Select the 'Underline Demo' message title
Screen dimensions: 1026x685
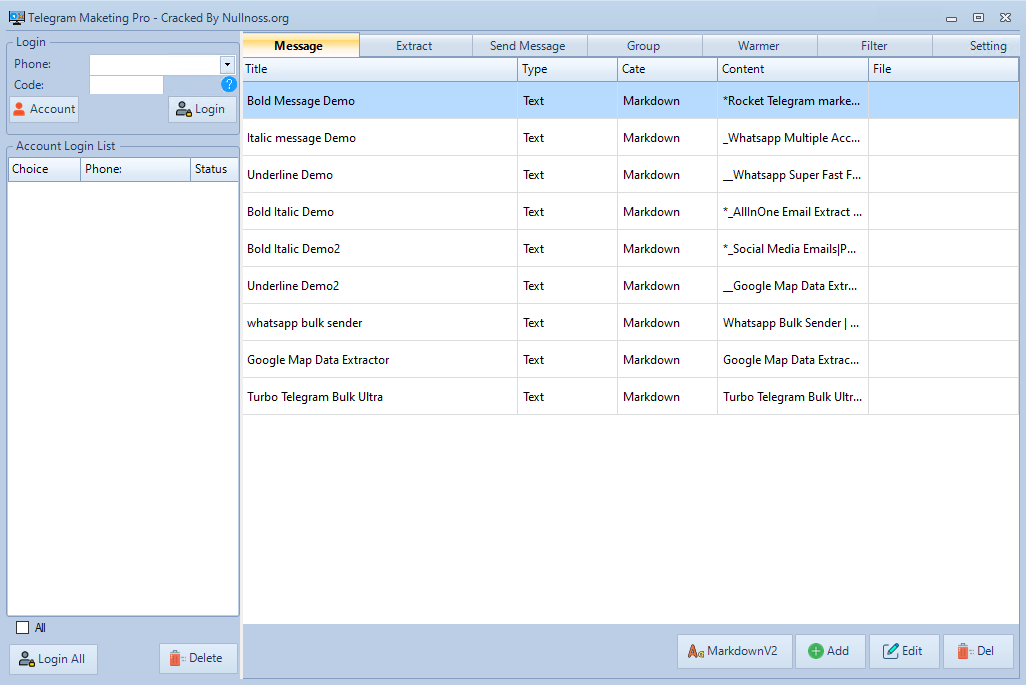(x=290, y=175)
